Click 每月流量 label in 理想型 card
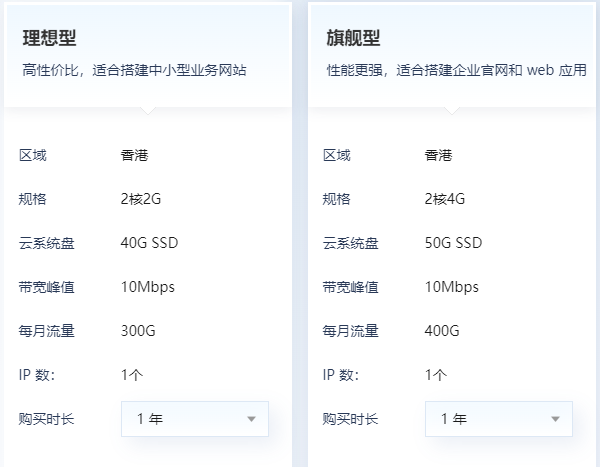 (x=47, y=331)
